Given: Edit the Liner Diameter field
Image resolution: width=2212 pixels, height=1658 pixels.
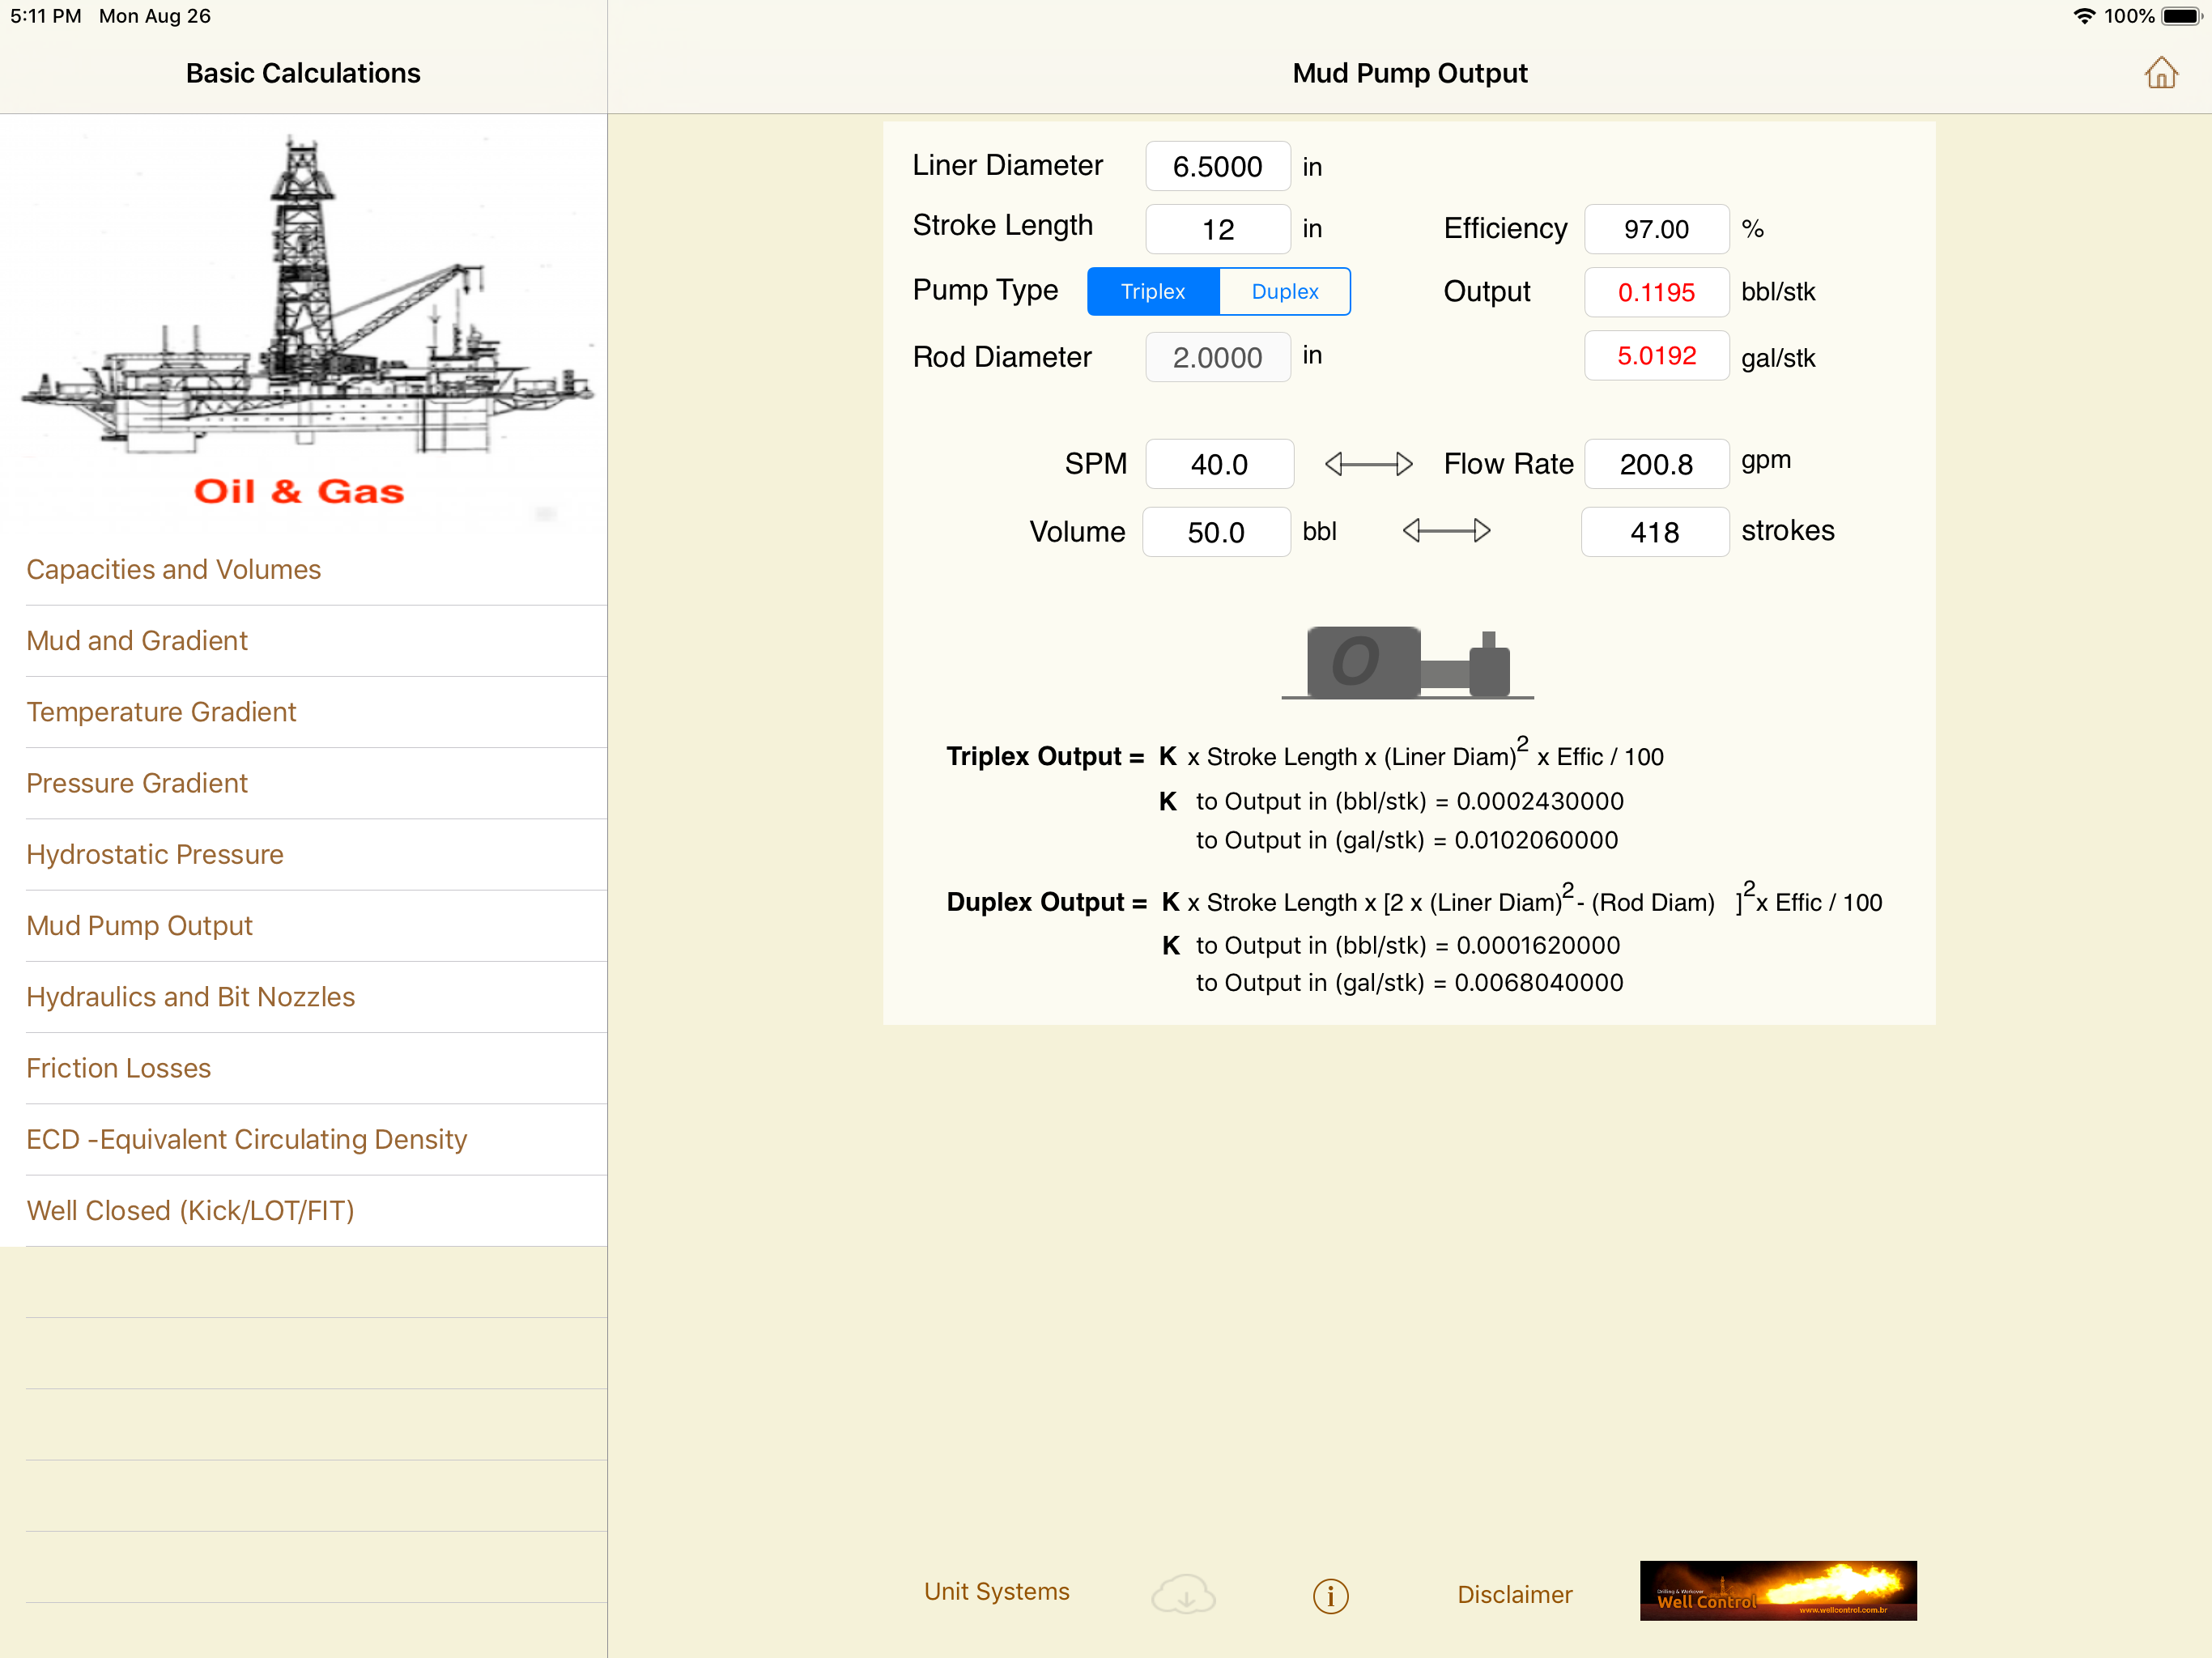Looking at the screenshot, I should 1217,167.
